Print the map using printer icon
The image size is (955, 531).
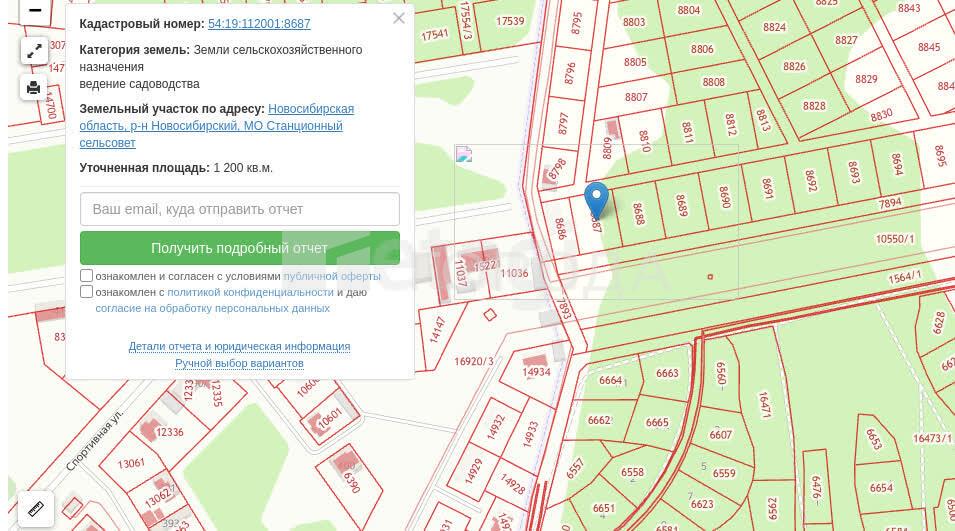click(34, 88)
